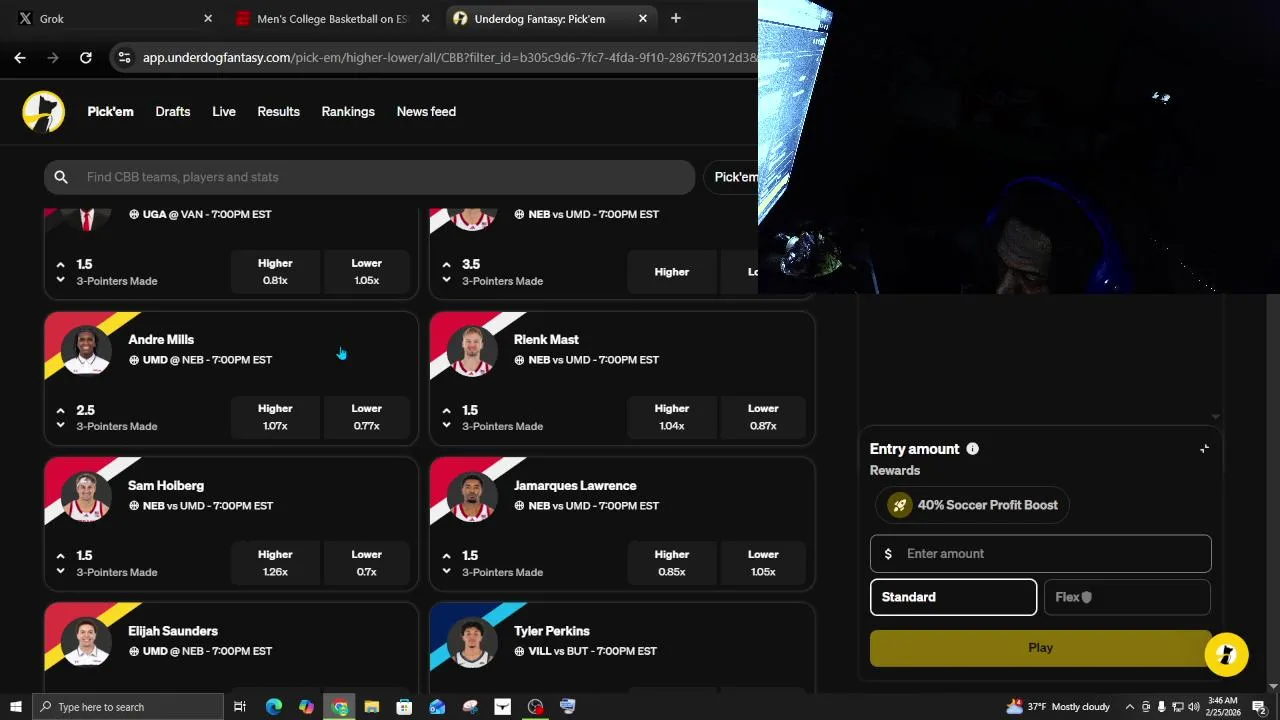Select Lower 0.7x for Sam Hoiberg
This screenshot has width=1280, height=720.
(x=367, y=563)
